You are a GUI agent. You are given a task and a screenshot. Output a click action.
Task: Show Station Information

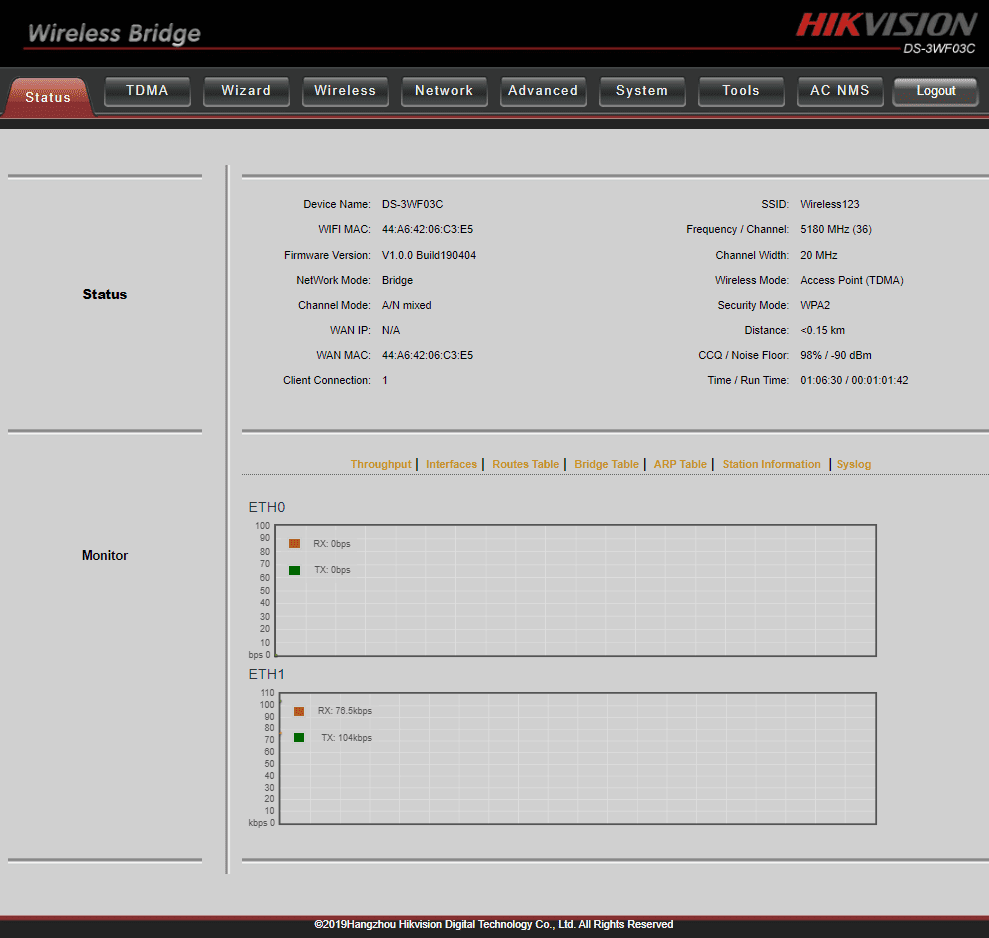[771, 464]
